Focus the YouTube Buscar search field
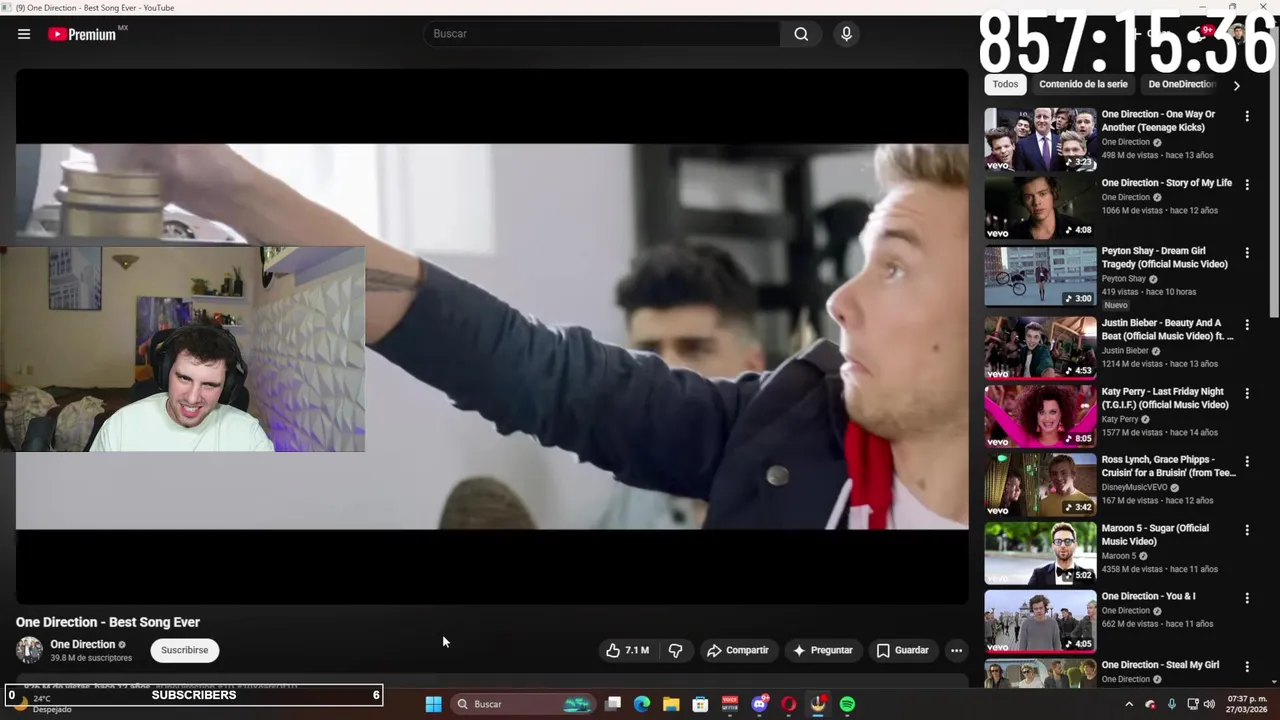Image resolution: width=1280 pixels, height=720 pixels. point(602,34)
